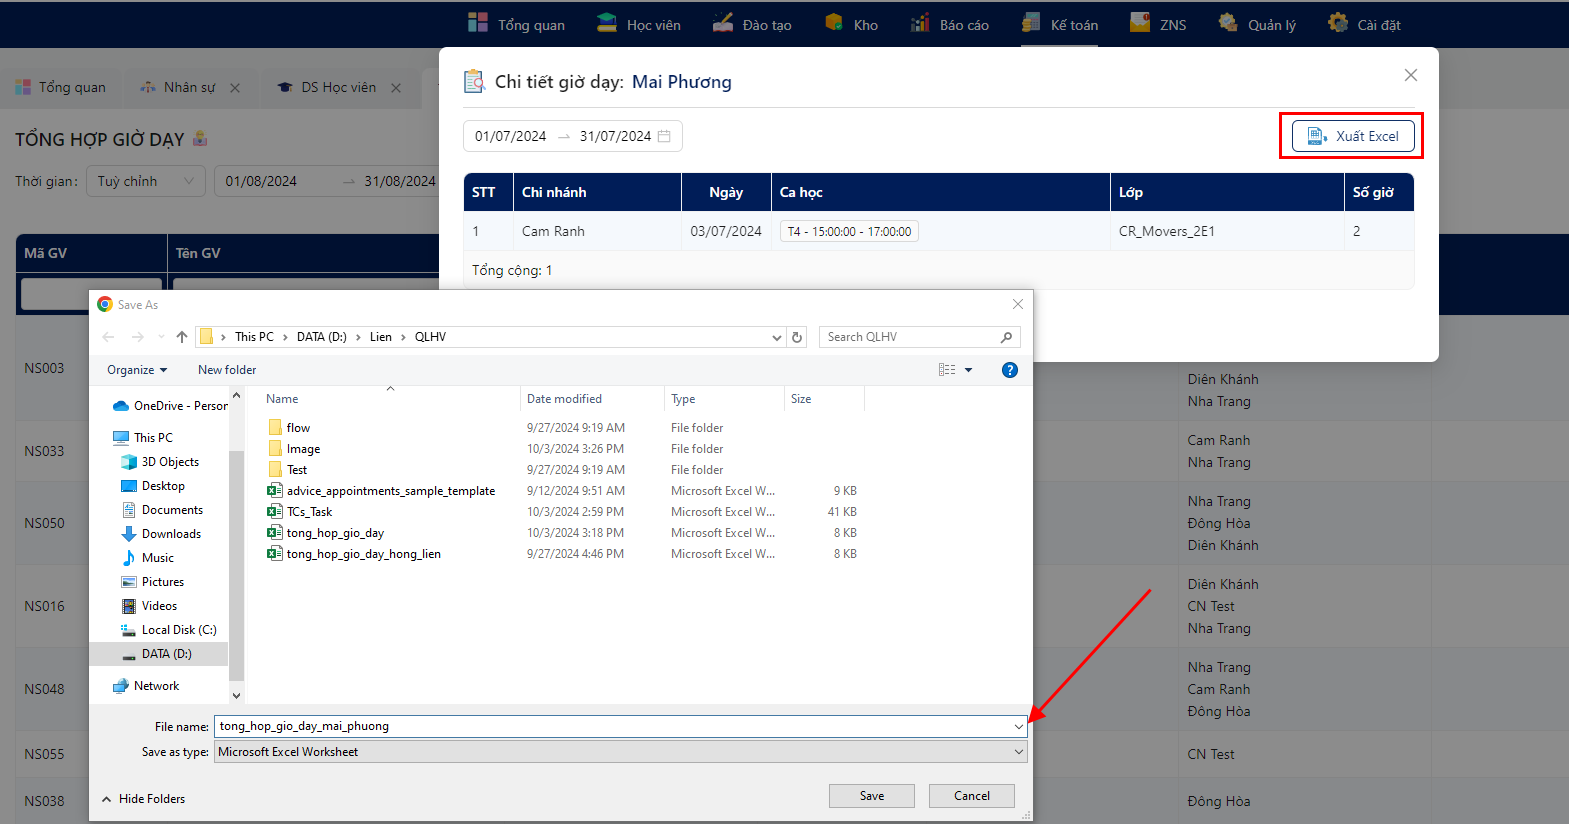The width and height of the screenshot is (1569, 824).
Task: Click New folder
Action: coord(227,370)
